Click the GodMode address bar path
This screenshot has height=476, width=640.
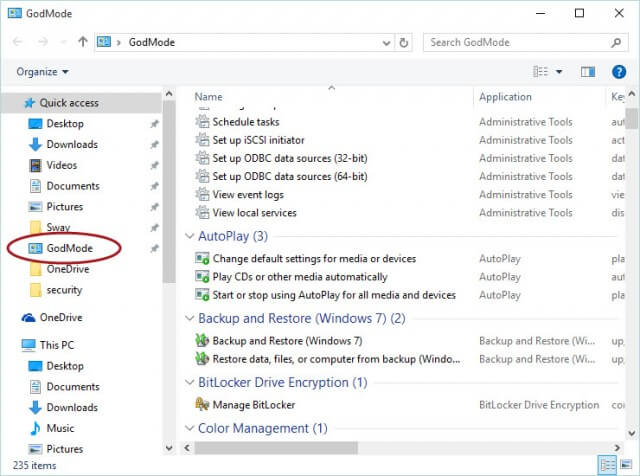[x=152, y=42]
